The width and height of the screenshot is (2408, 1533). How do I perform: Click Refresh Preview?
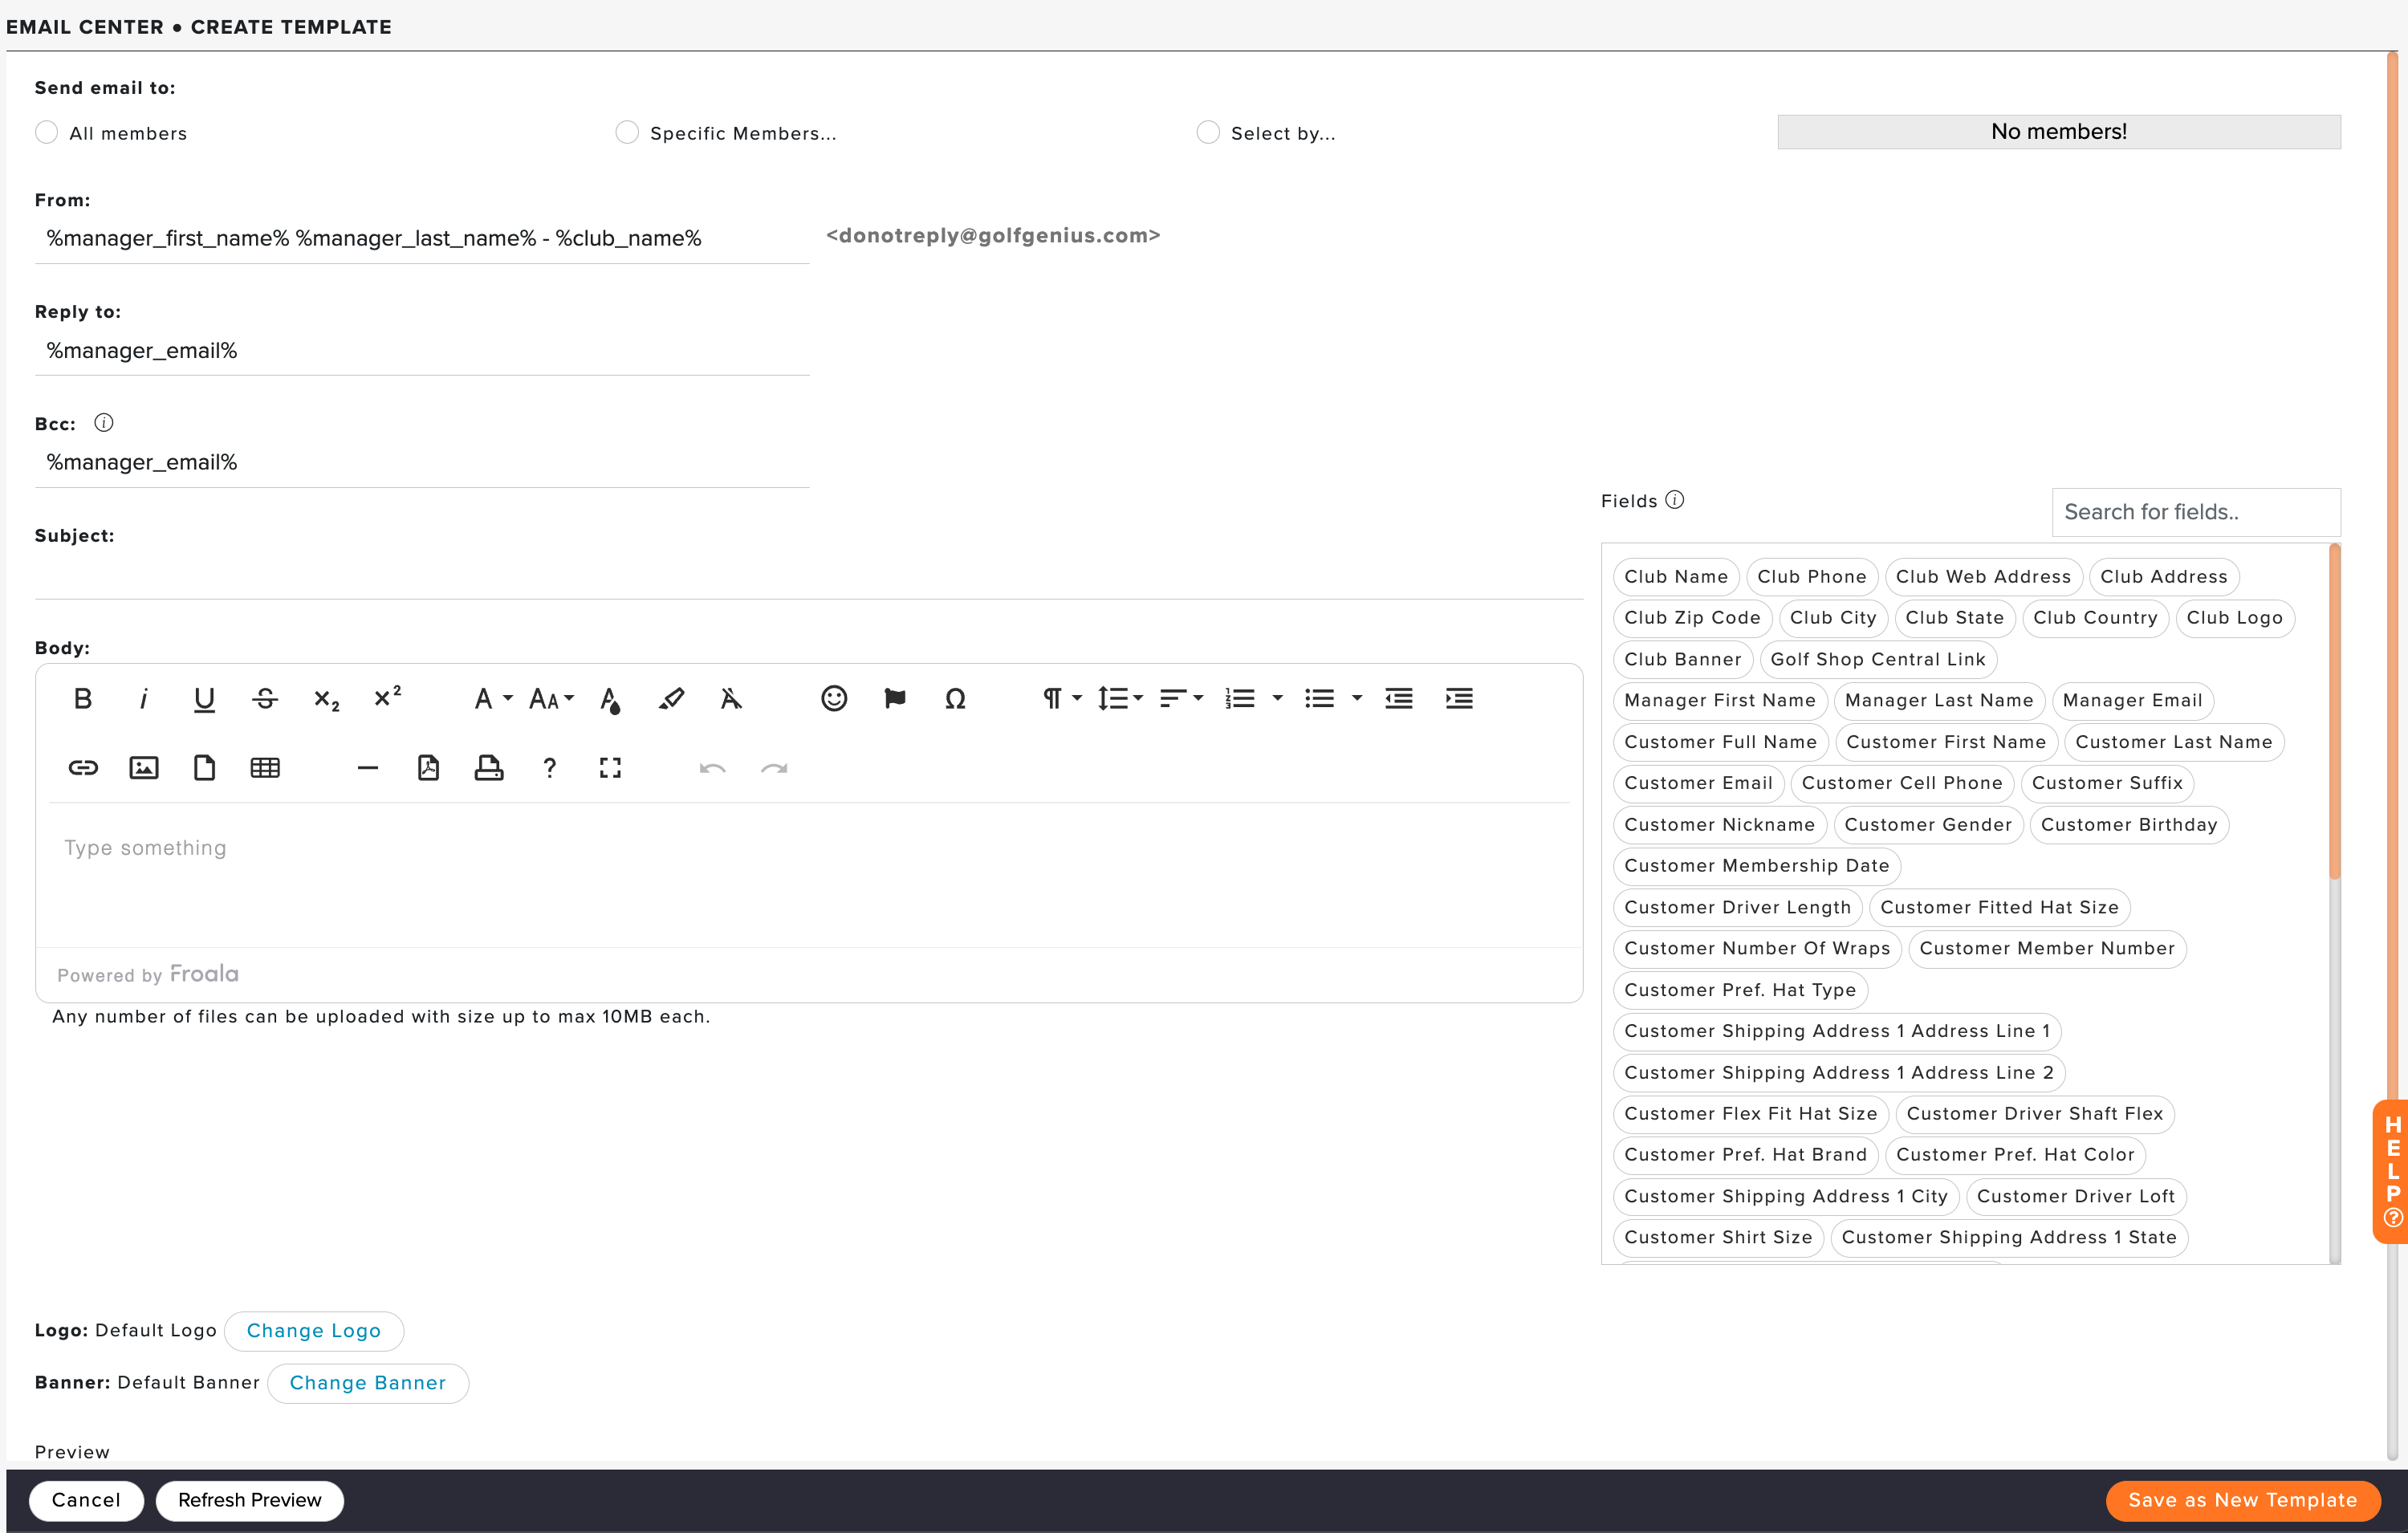[x=250, y=1500]
